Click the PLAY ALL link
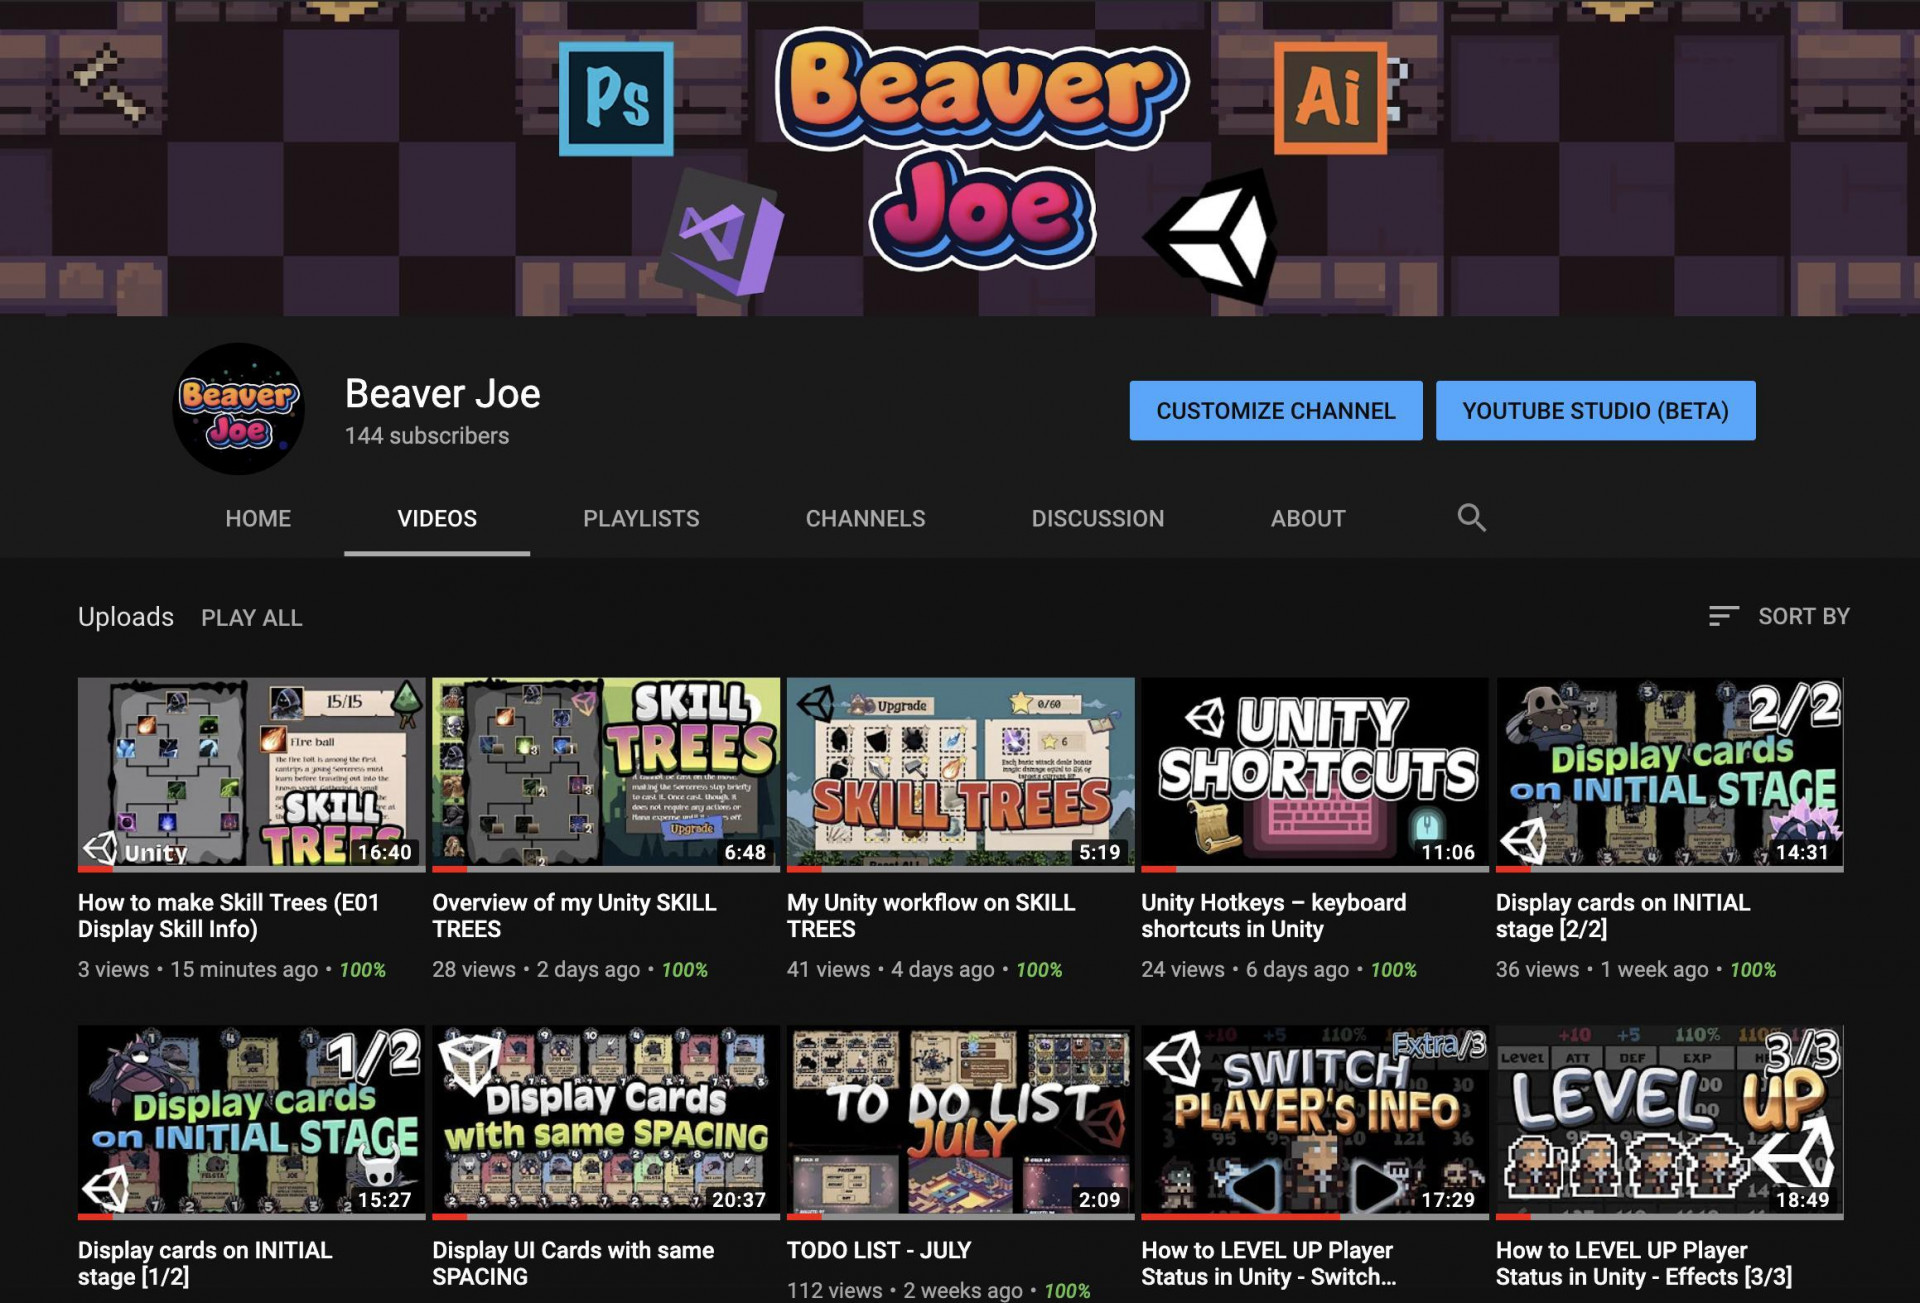The image size is (1920, 1303). [252, 618]
